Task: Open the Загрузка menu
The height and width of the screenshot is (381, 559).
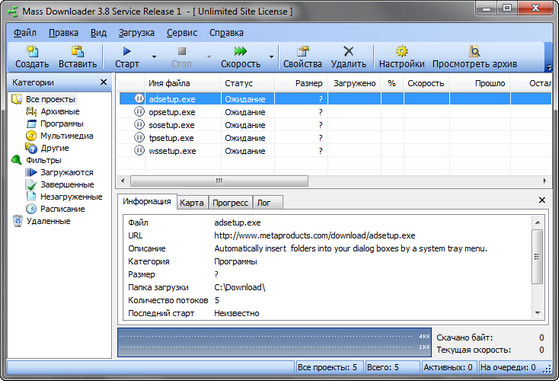Action: (x=137, y=33)
